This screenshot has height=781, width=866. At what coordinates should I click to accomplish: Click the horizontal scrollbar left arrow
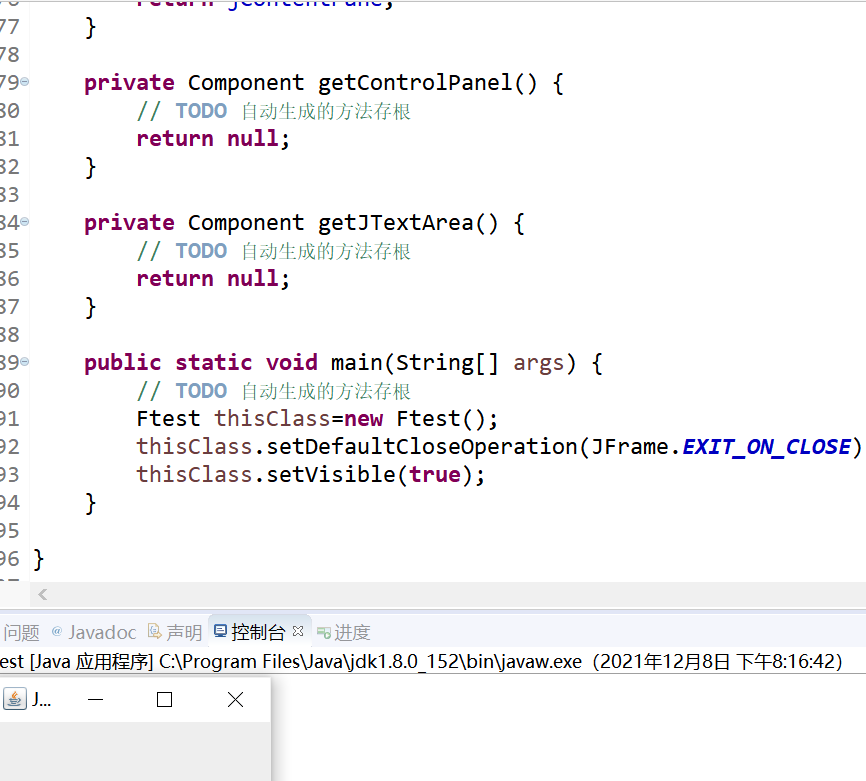(41, 594)
